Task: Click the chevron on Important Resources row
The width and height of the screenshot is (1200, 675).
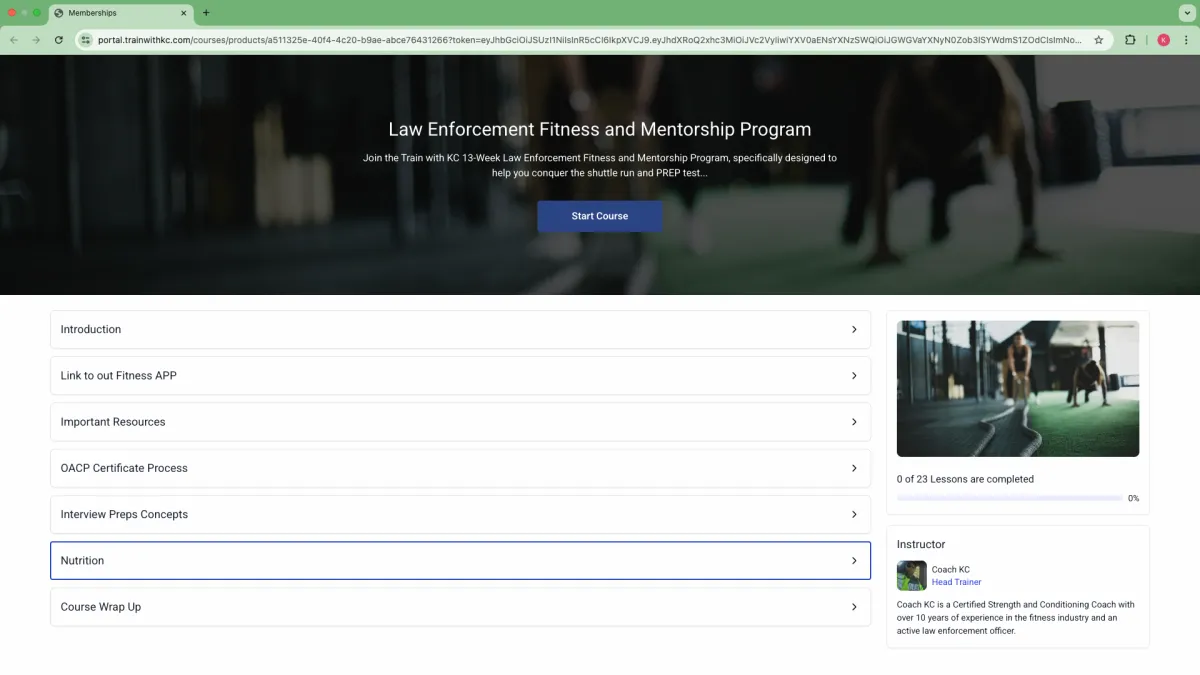Action: (854, 422)
